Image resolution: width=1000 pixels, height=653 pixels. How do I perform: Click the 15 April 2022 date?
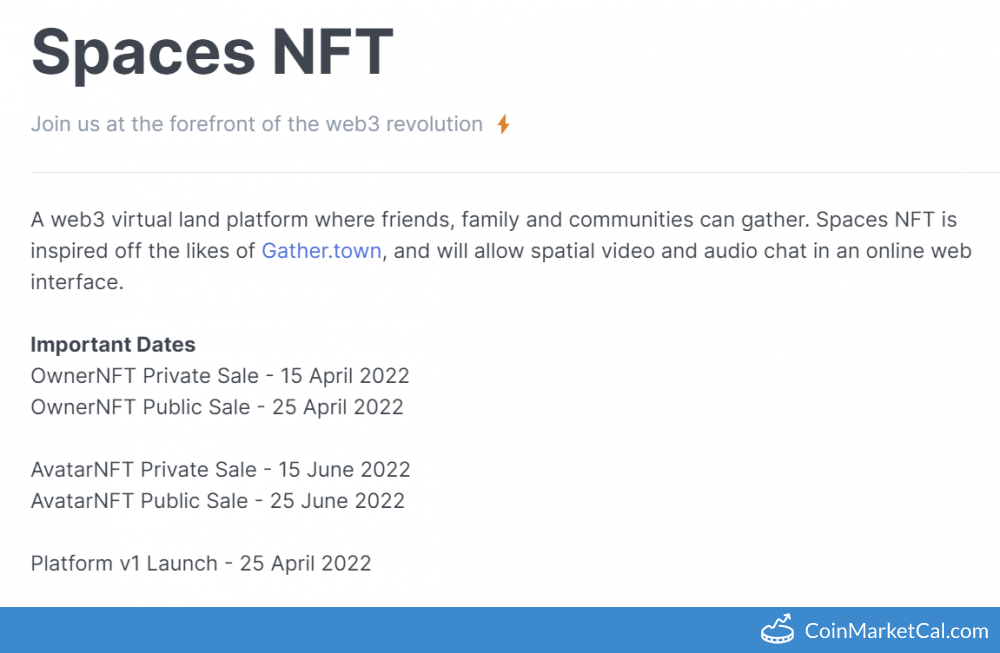[345, 376]
